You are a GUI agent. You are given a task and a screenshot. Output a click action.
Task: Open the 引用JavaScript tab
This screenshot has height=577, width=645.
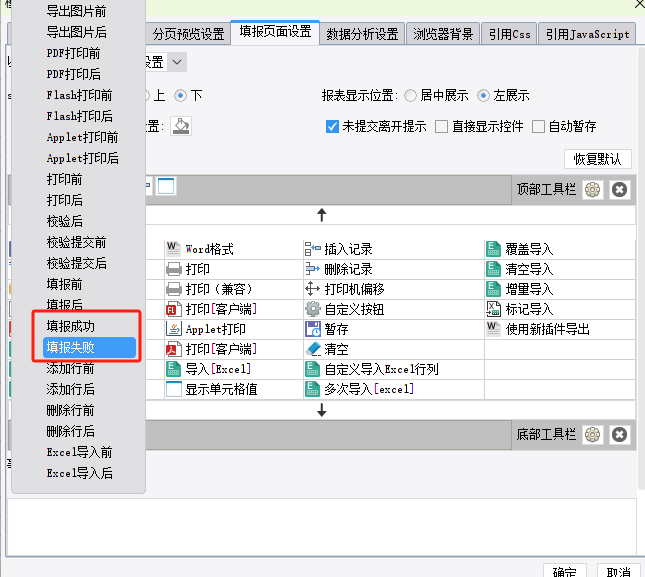pos(587,34)
